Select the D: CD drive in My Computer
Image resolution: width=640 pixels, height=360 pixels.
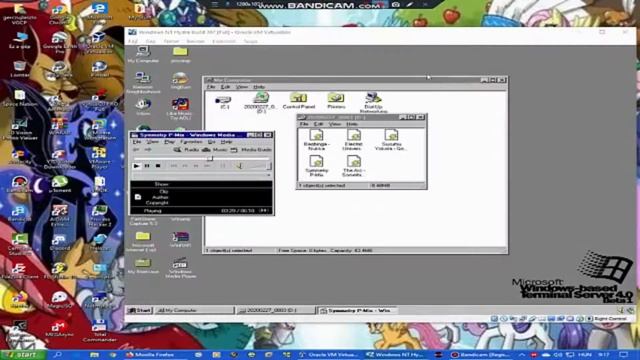coord(260,102)
